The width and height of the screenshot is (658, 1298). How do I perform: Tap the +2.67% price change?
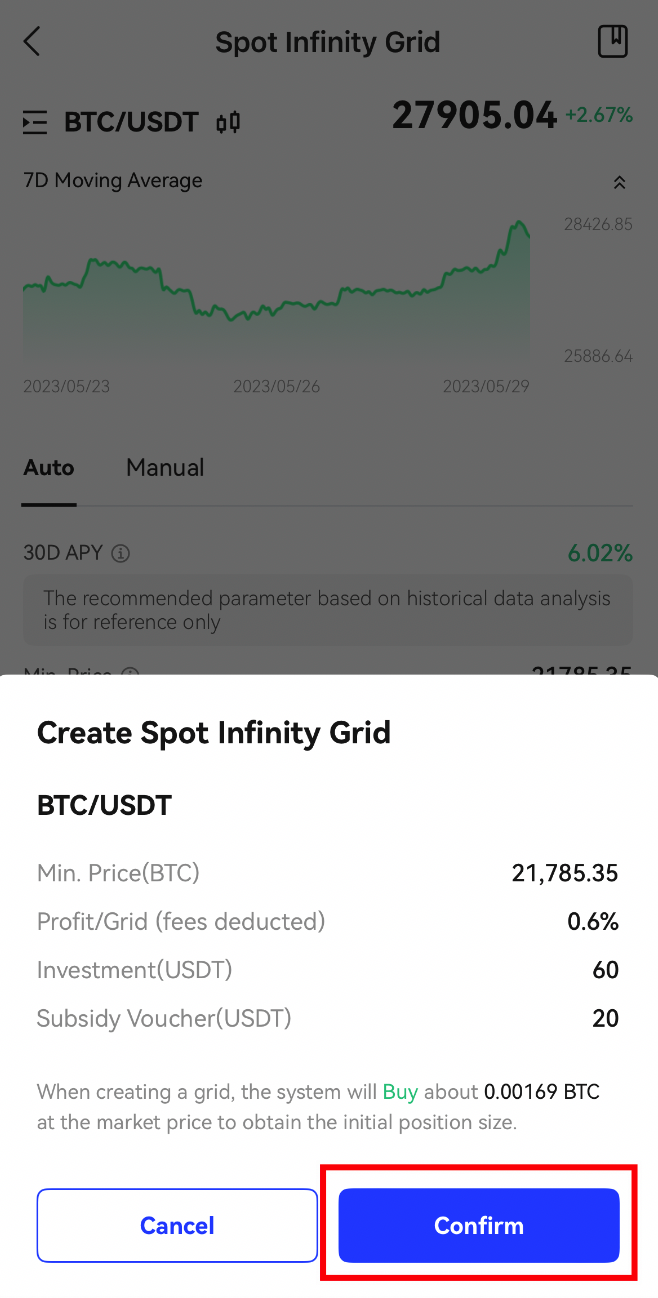(x=599, y=116)
